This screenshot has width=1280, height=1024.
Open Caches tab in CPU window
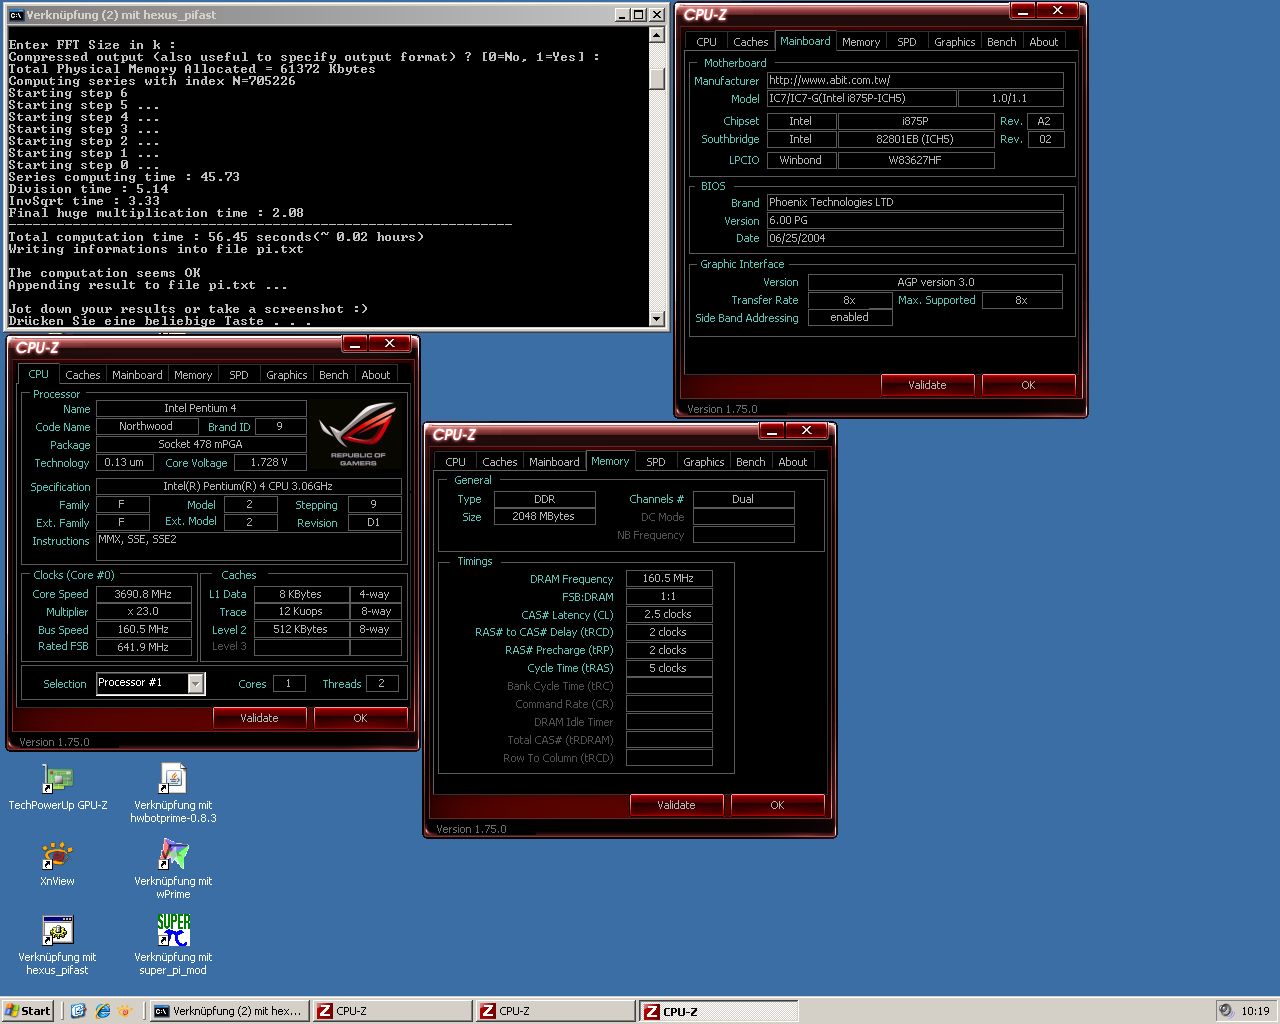[83, 375]
